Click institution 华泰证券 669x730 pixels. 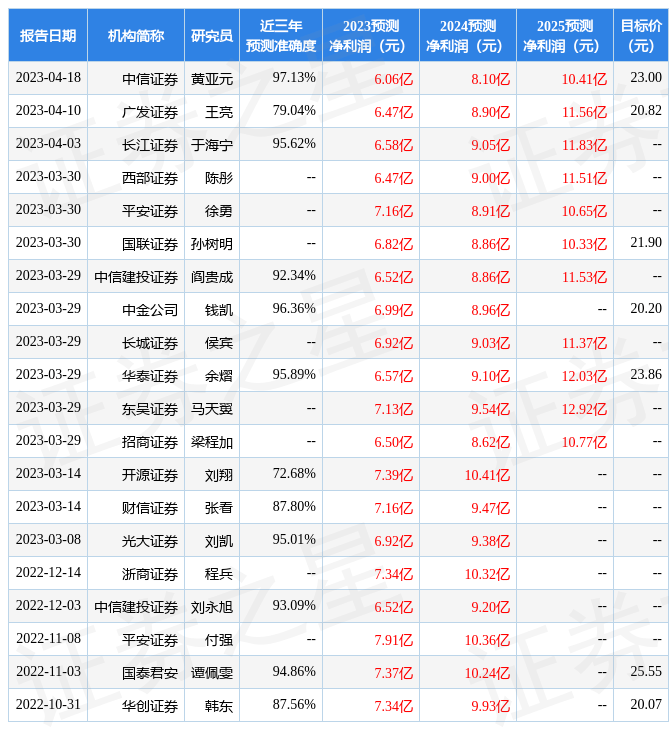click(150, 377)
